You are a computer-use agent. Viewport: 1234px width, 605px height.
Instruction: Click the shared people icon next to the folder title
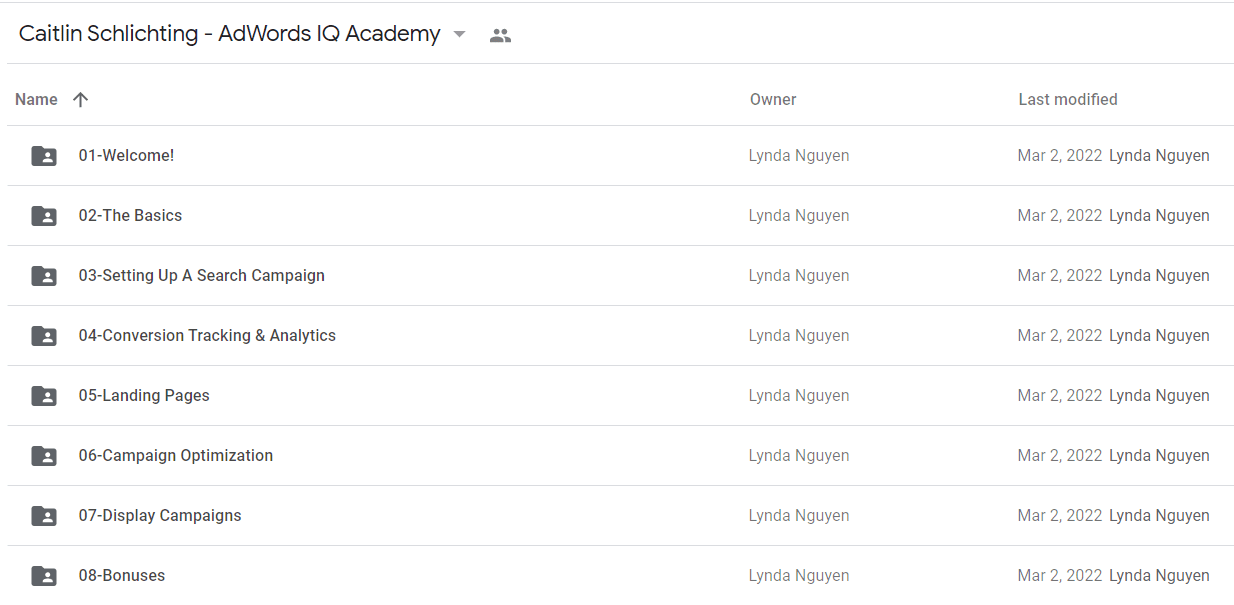[500, 35]
